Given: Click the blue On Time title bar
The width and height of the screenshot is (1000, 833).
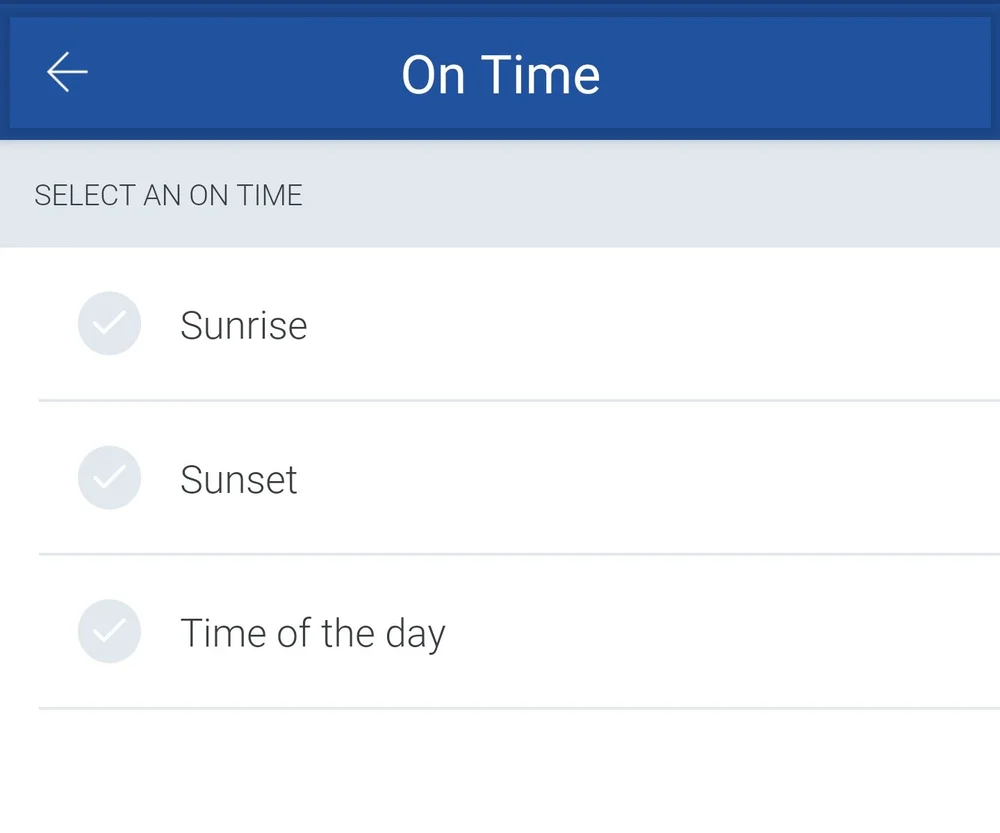Looking at the screenshot, I should coord(500,73).
